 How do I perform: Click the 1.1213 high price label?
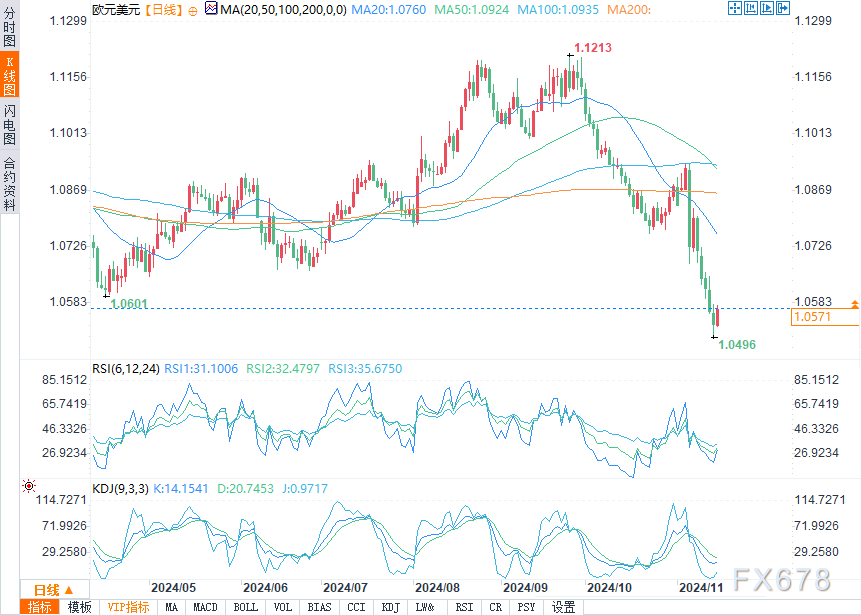click(x=593, y=48)
